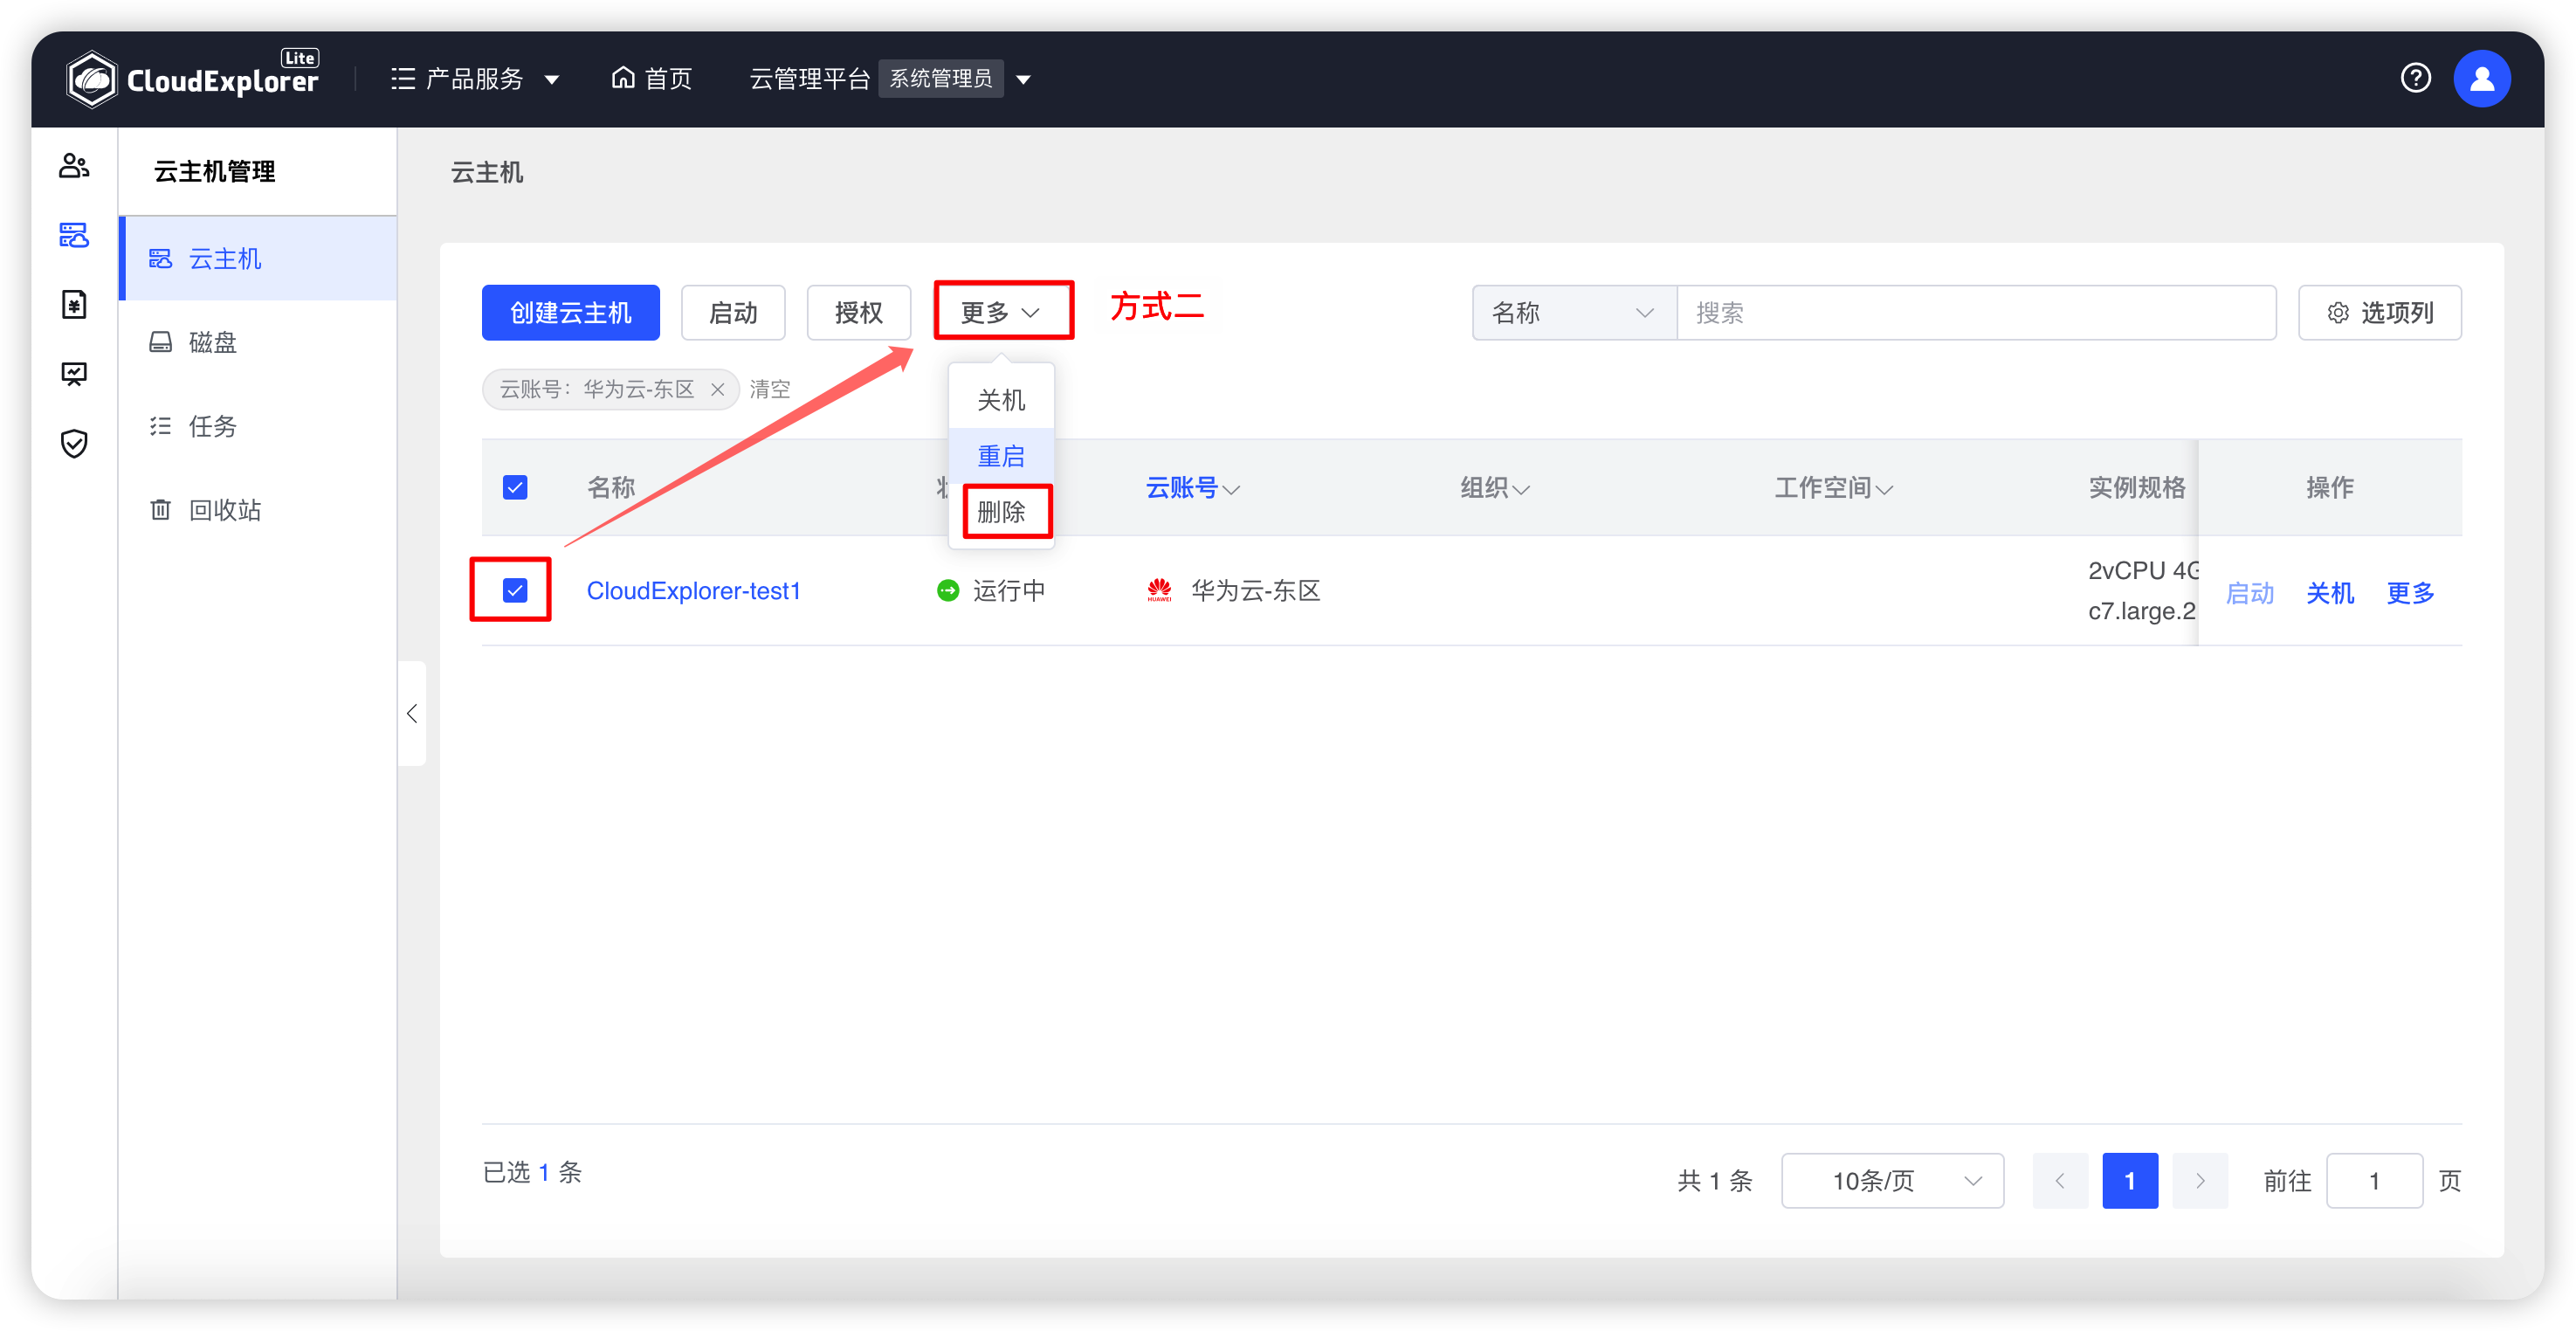The image size is (2576, 1331).
Task: Open the user avatar menu
Action: pyautogui.click(x=2481, y=78)
